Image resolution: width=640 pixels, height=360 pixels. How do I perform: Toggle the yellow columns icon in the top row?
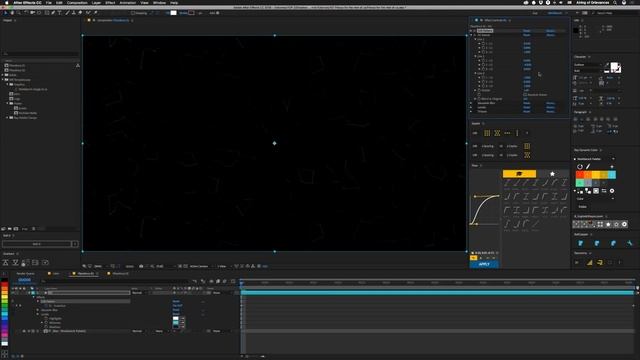[x=487, y=133]
